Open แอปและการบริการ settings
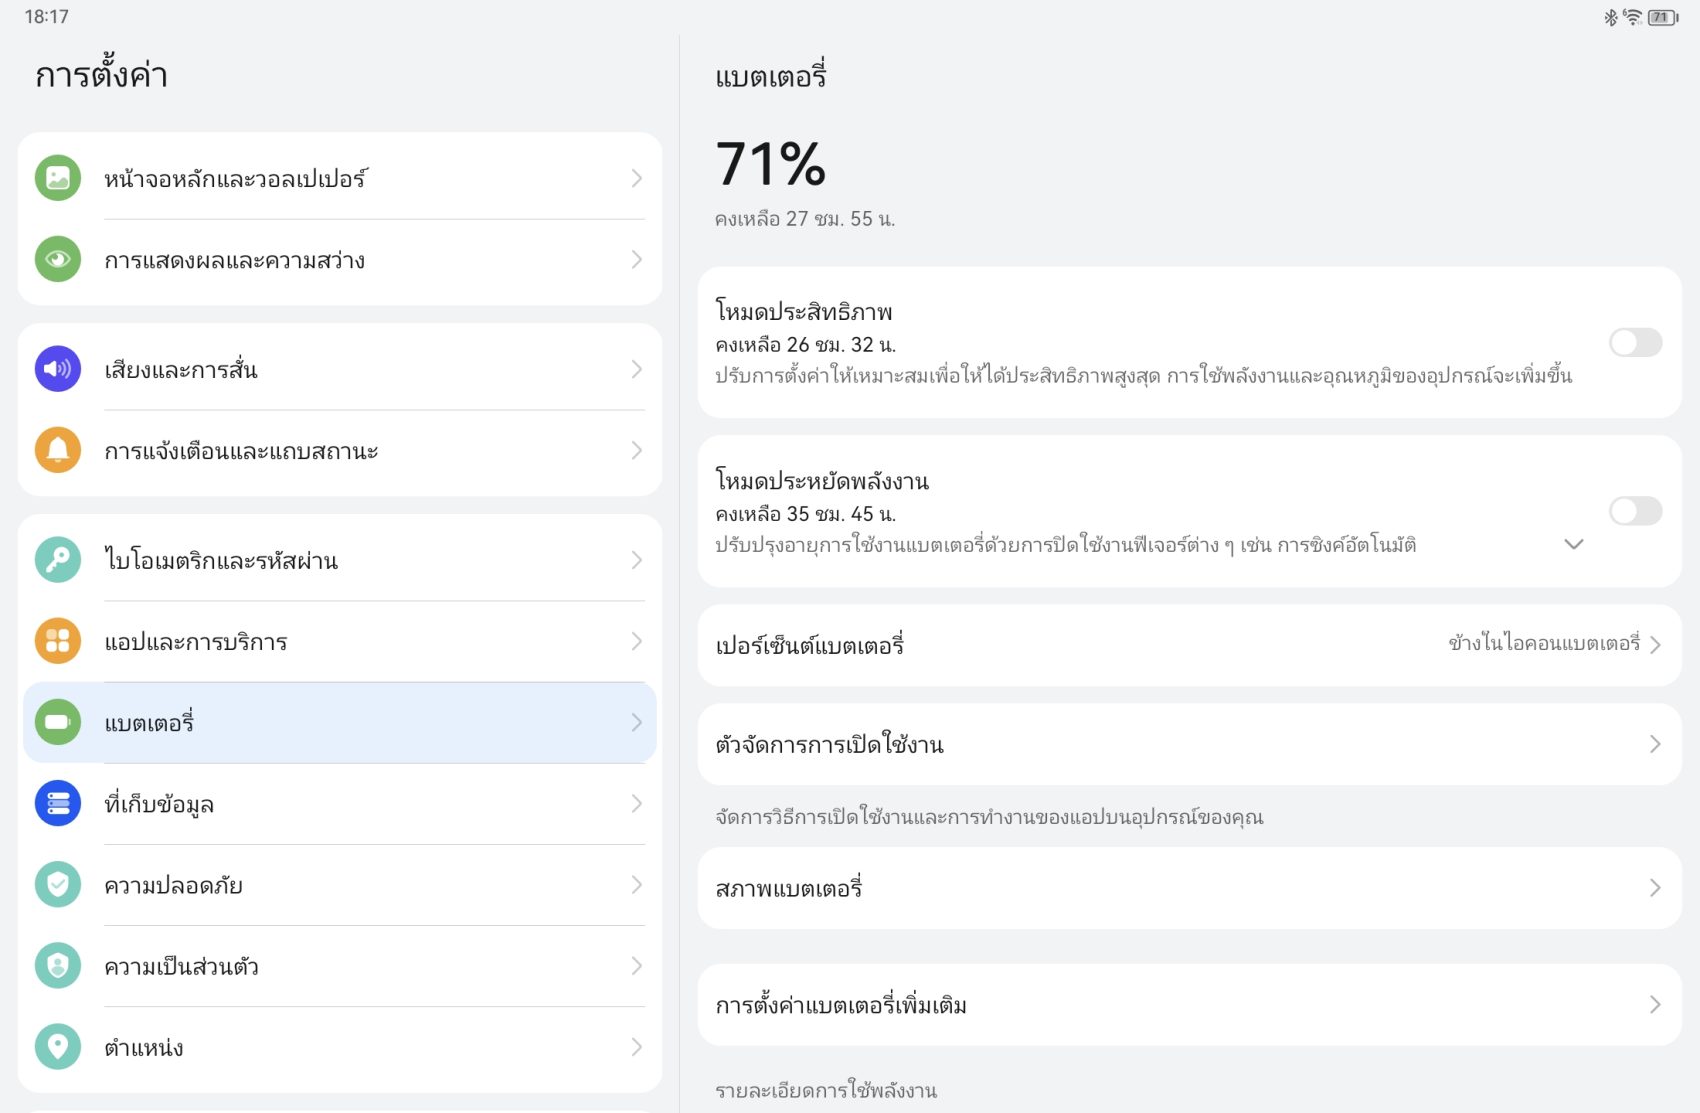Viewport: 1700px width, 1113px height. point(340,642)
